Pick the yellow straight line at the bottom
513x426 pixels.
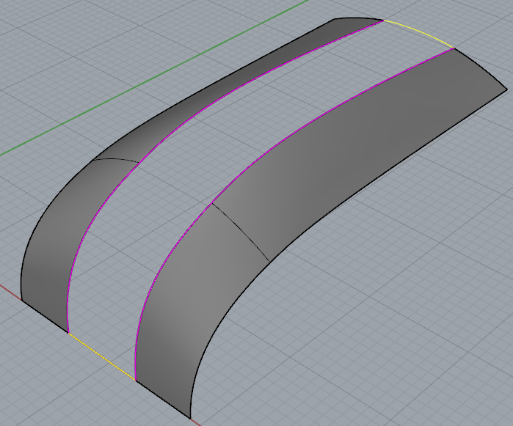pos(102,356)
